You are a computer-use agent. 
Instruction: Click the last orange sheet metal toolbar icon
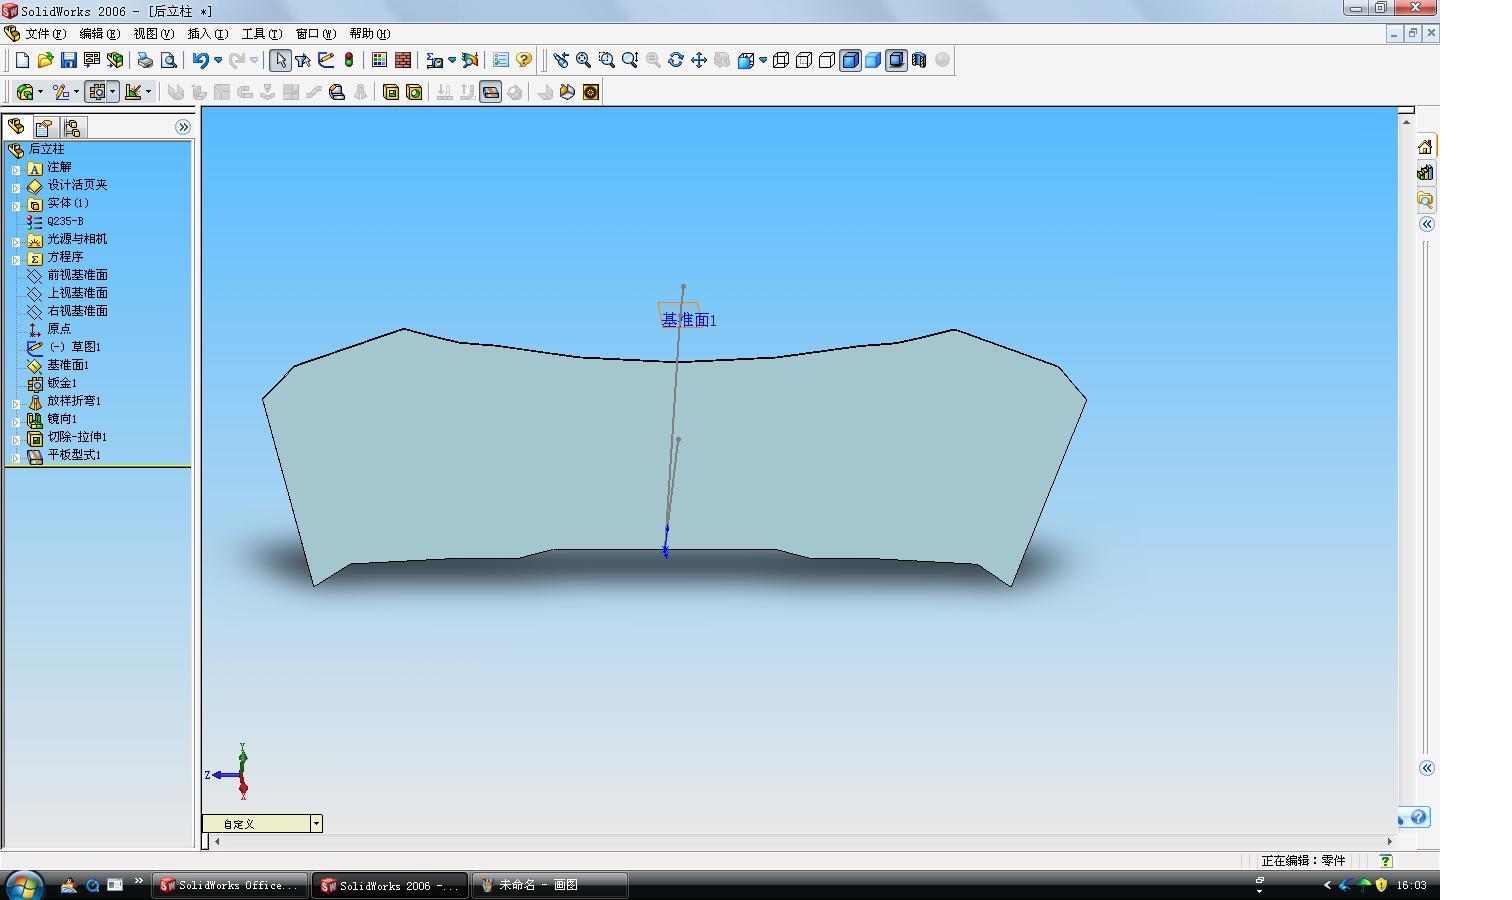coord(591,92)
